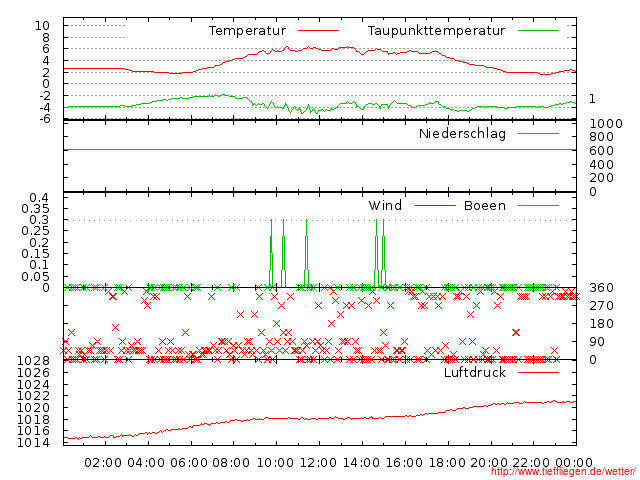Select the -2 temperature axis value
Viewport: 640px width, 480px height.
44,96
